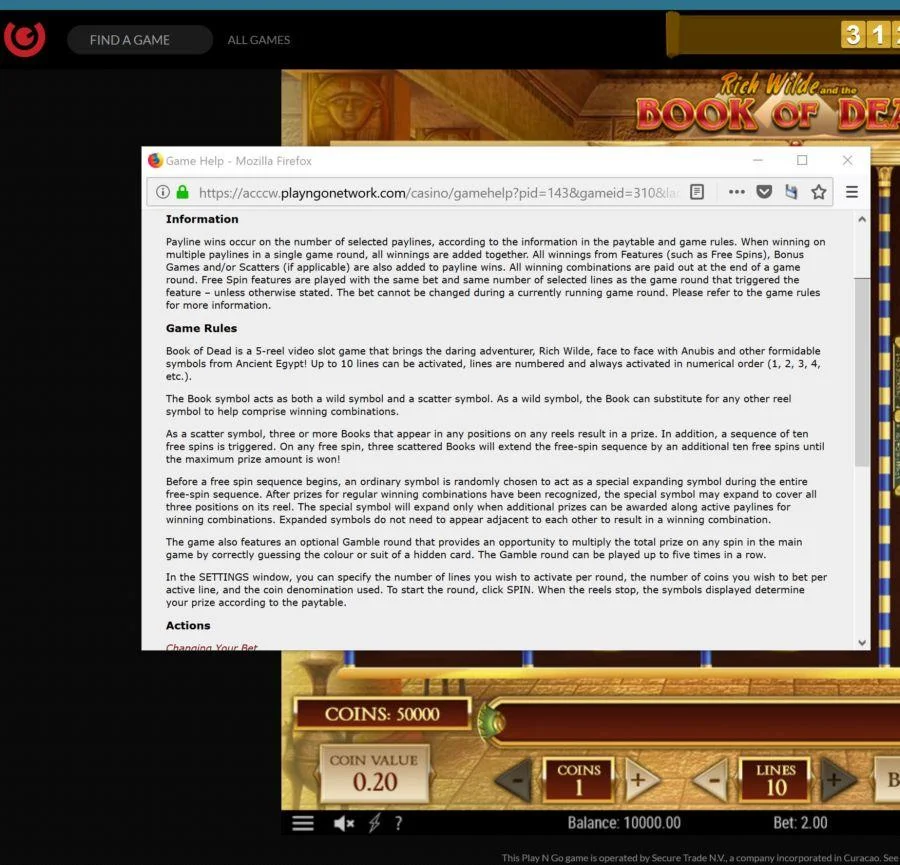Click the red casino logo icon
The width and height of the screenshot is (900, 865).
[x=24, y=38]
